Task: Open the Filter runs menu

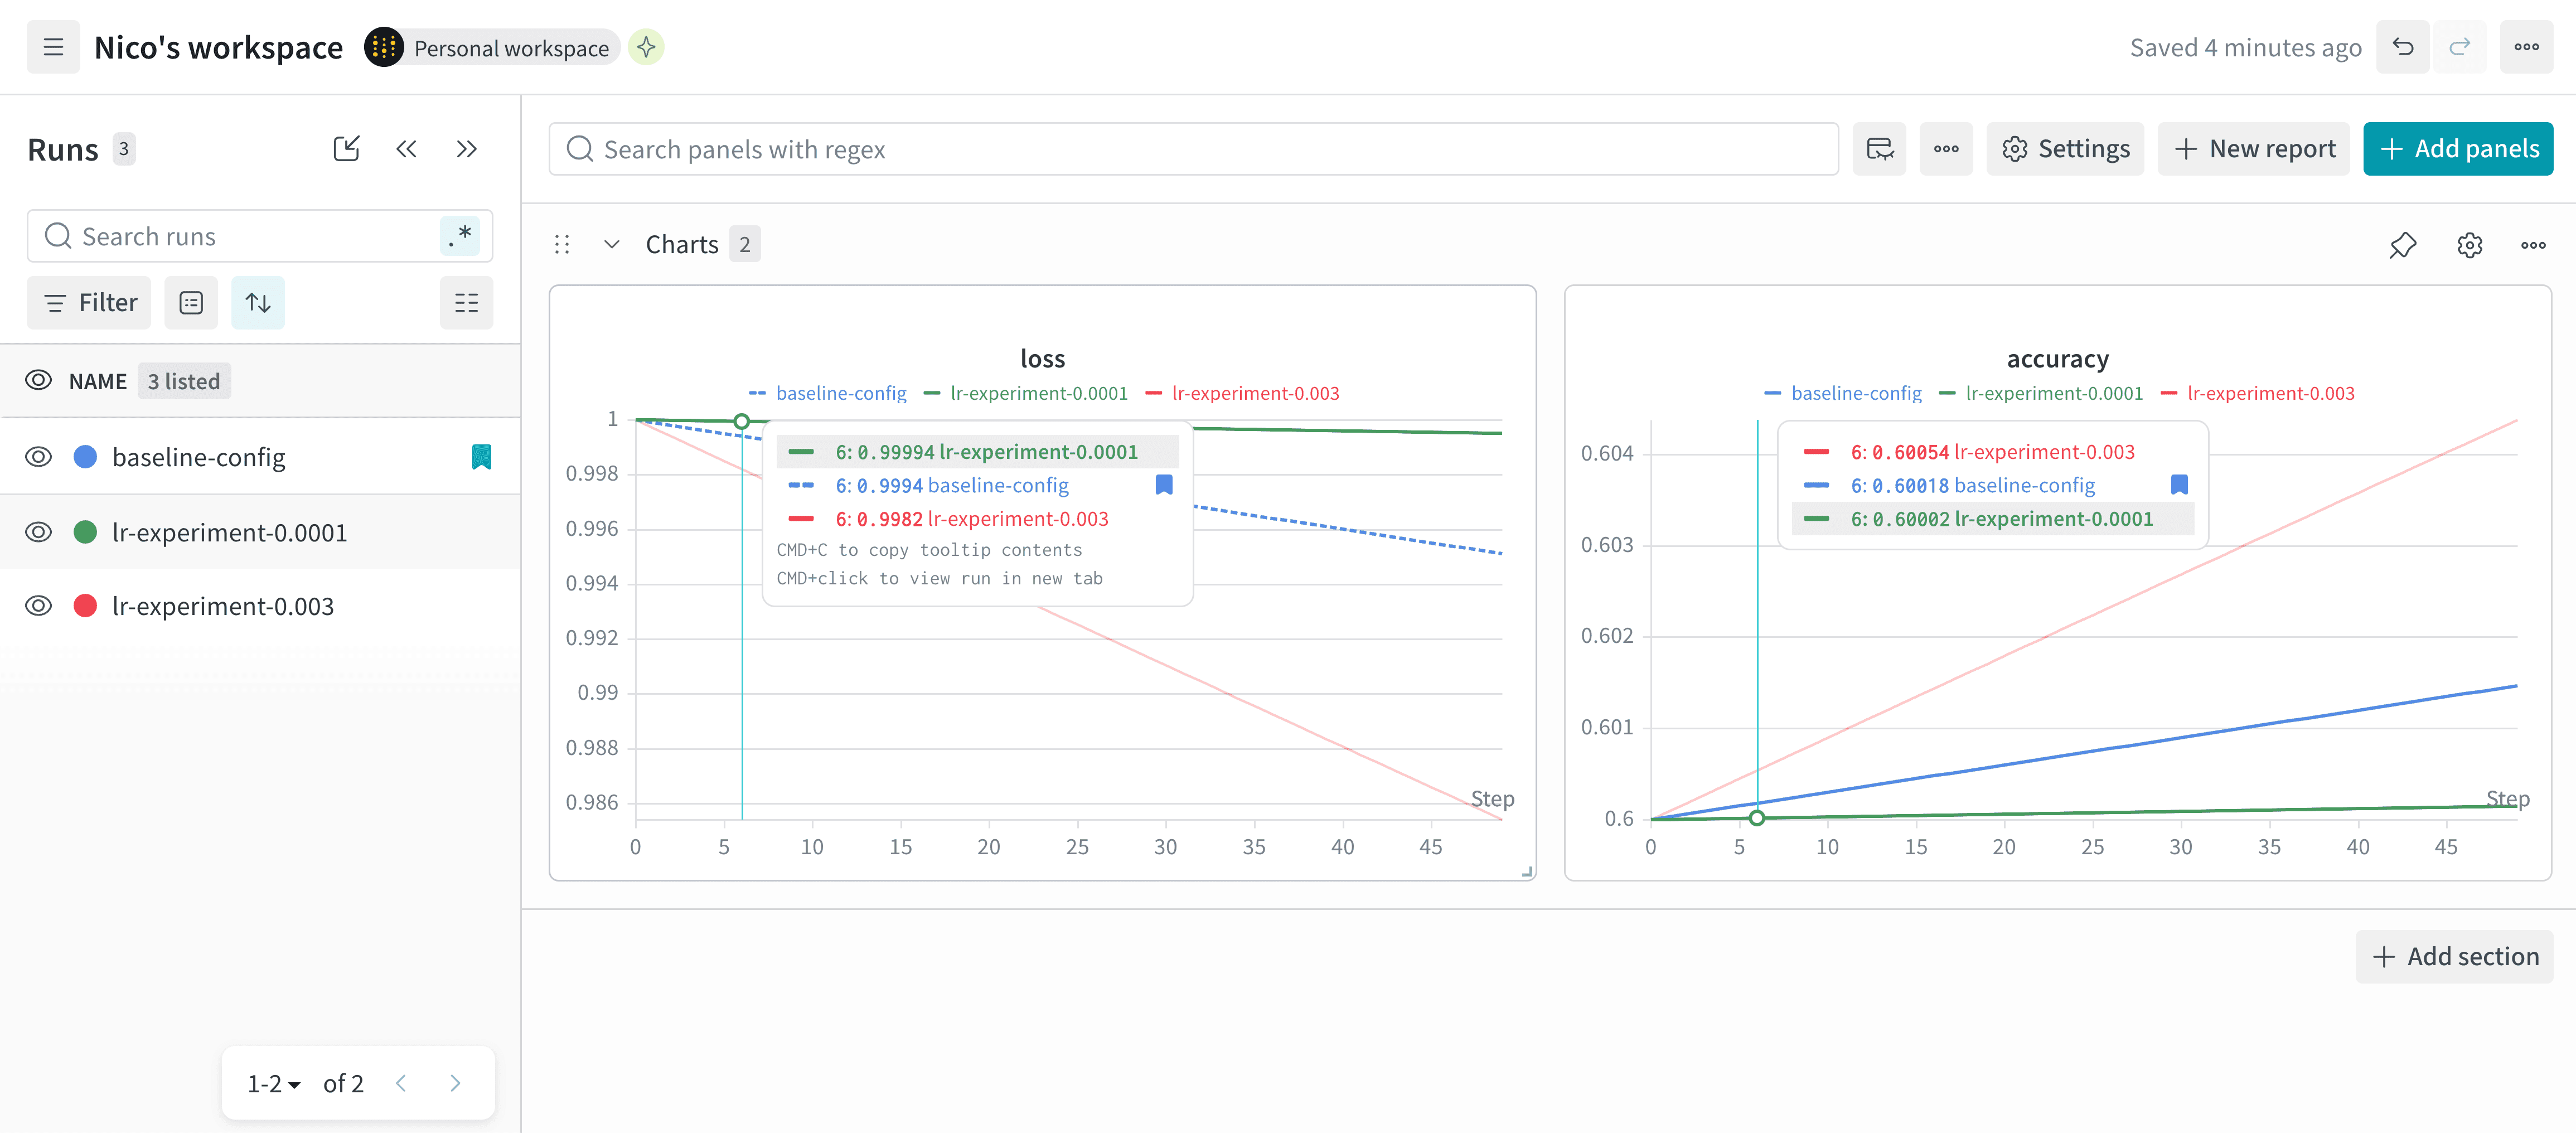Action: (x=89, y=303)
